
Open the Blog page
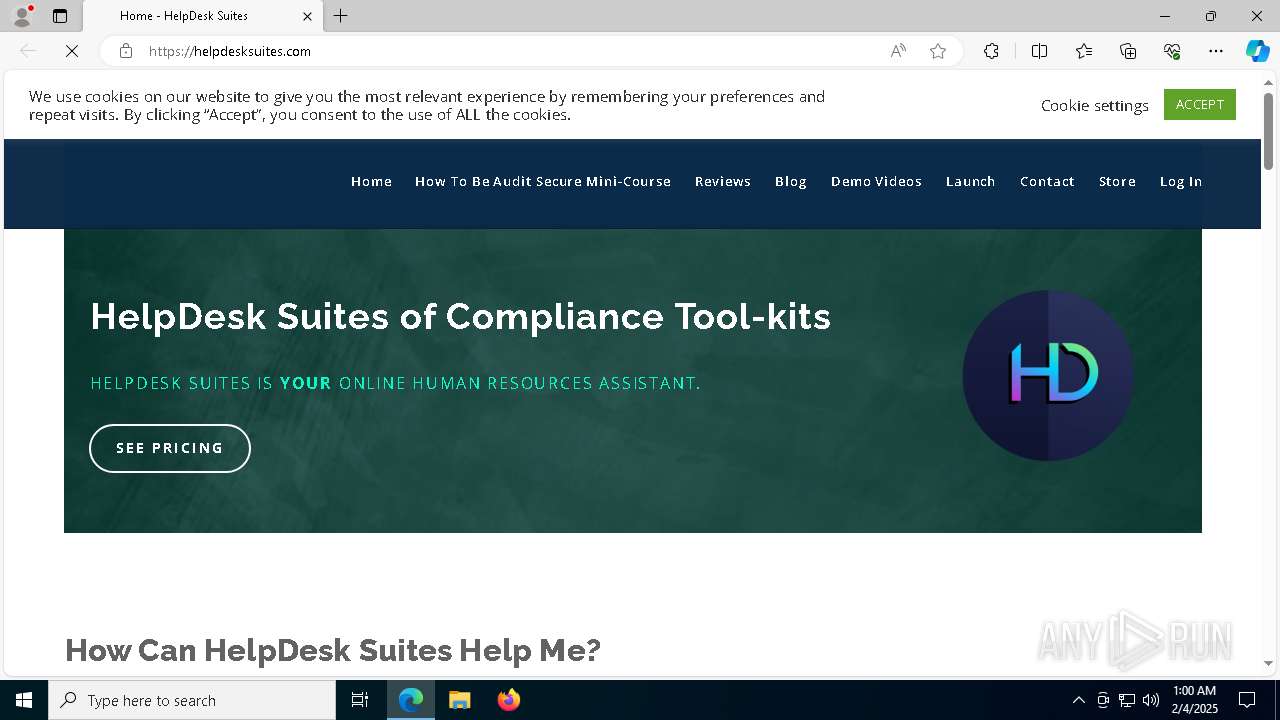(791, 181)
